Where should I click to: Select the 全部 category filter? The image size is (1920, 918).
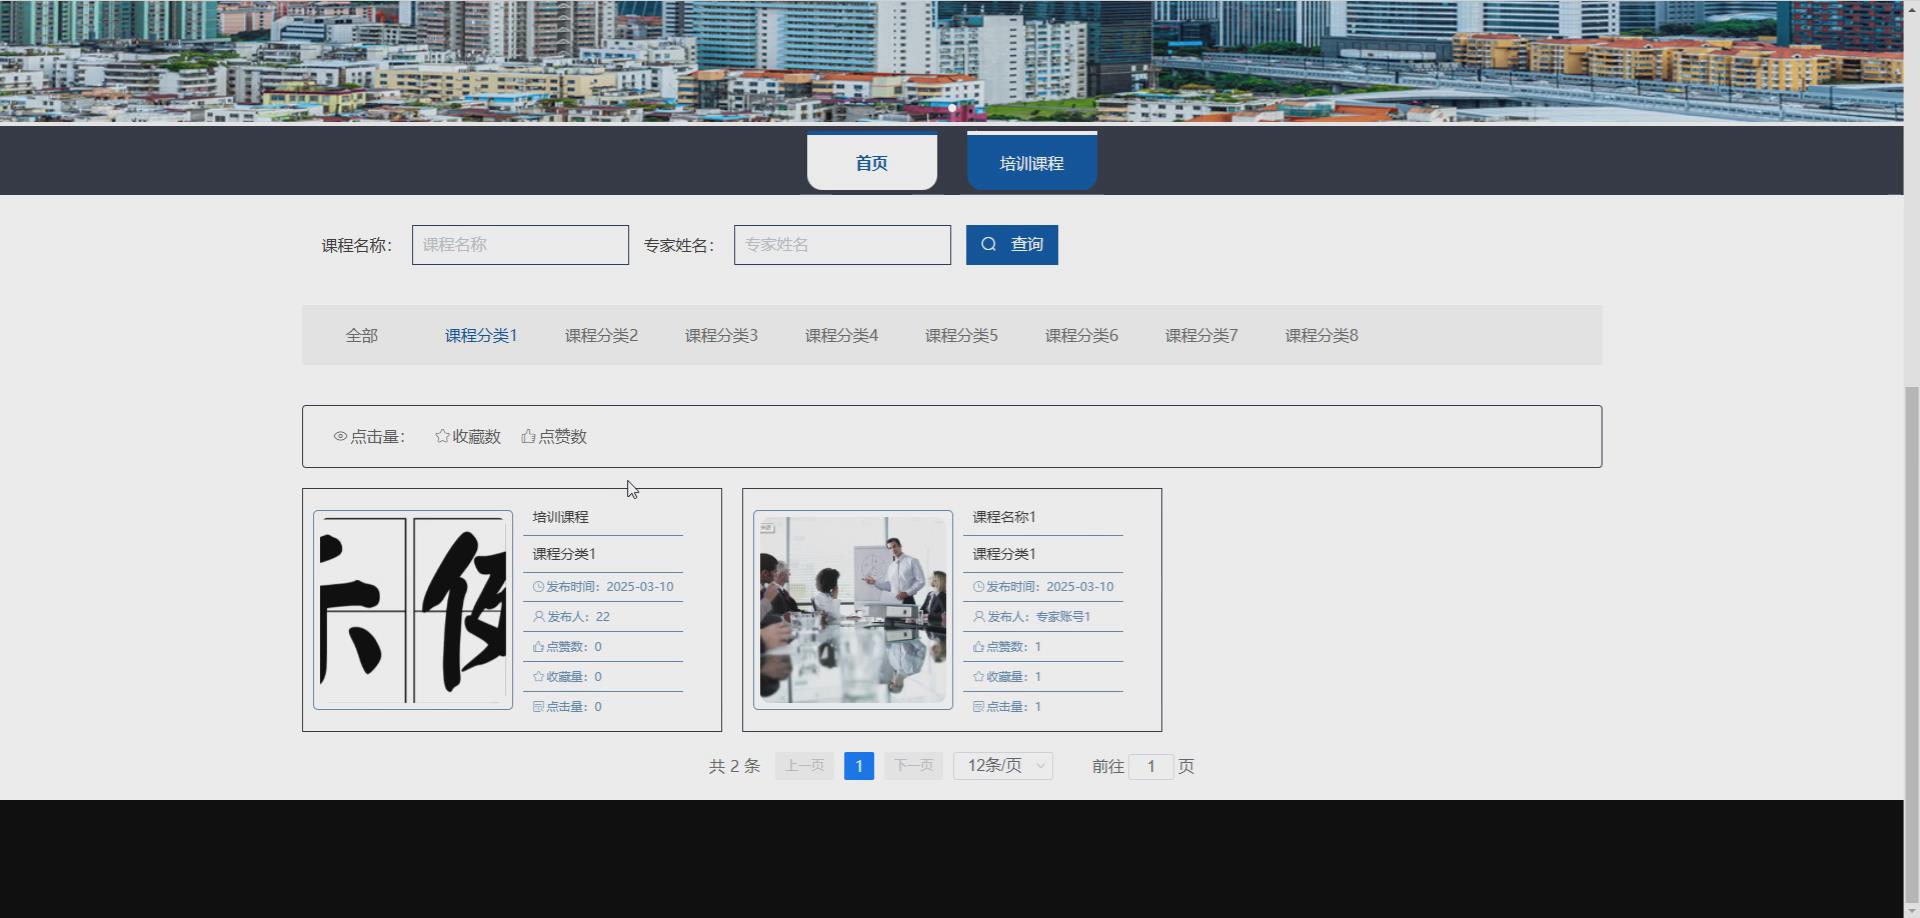[x=362, y=335]
